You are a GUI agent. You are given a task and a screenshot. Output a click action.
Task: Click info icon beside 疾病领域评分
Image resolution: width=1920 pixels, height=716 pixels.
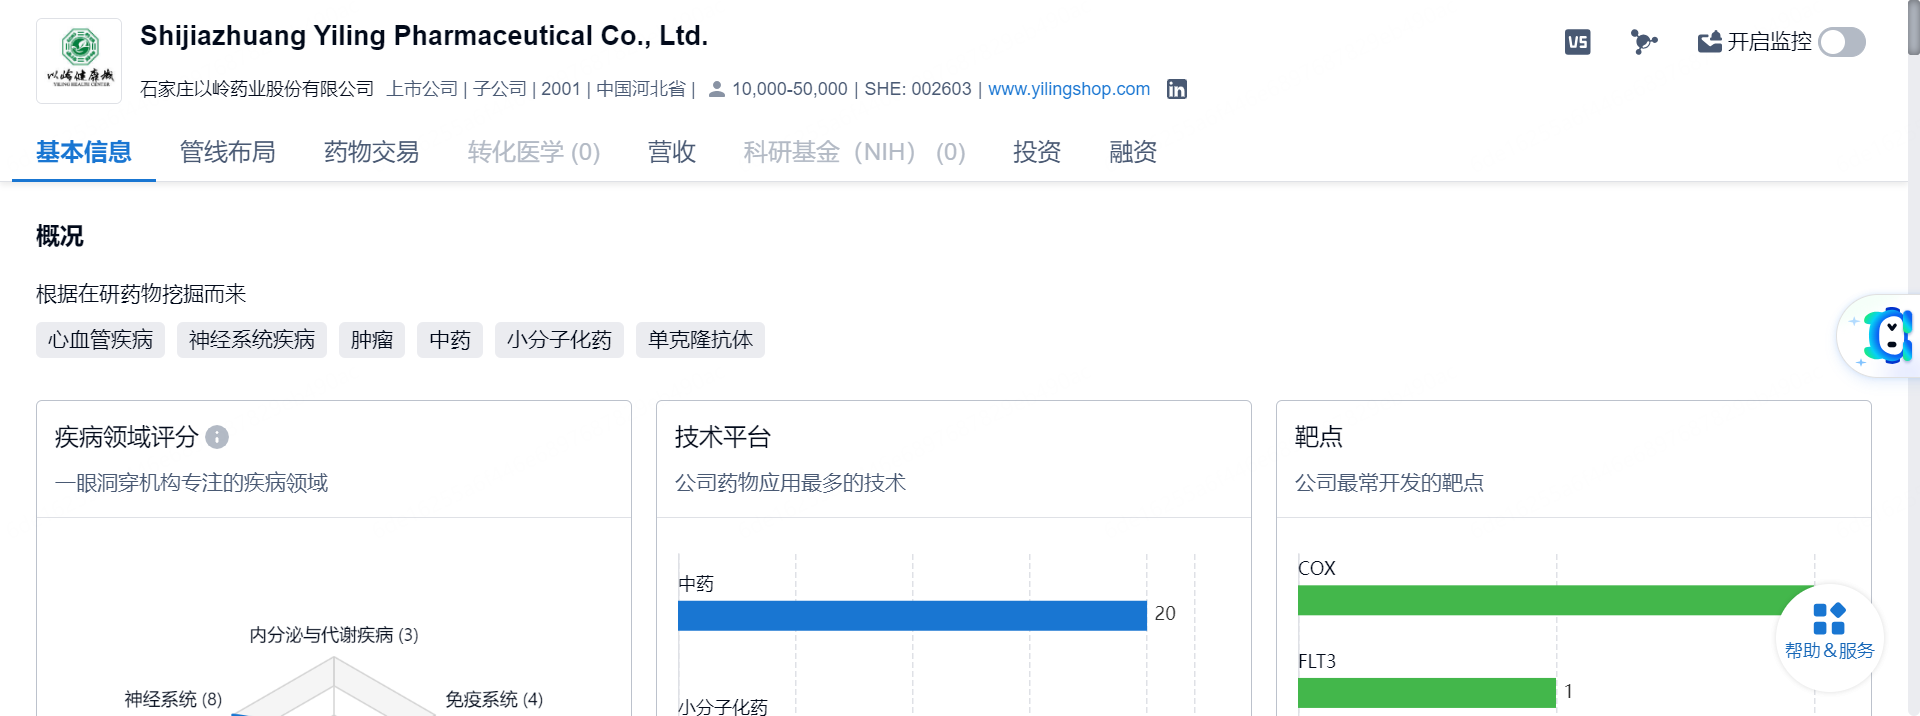217,437
